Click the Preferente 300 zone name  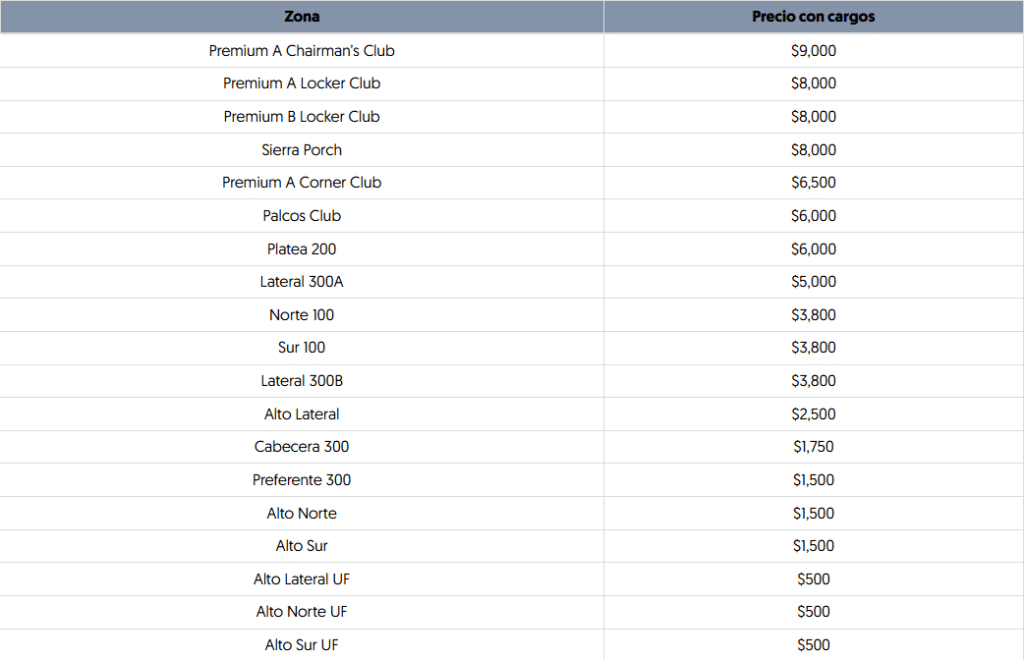tap(301, 480)
